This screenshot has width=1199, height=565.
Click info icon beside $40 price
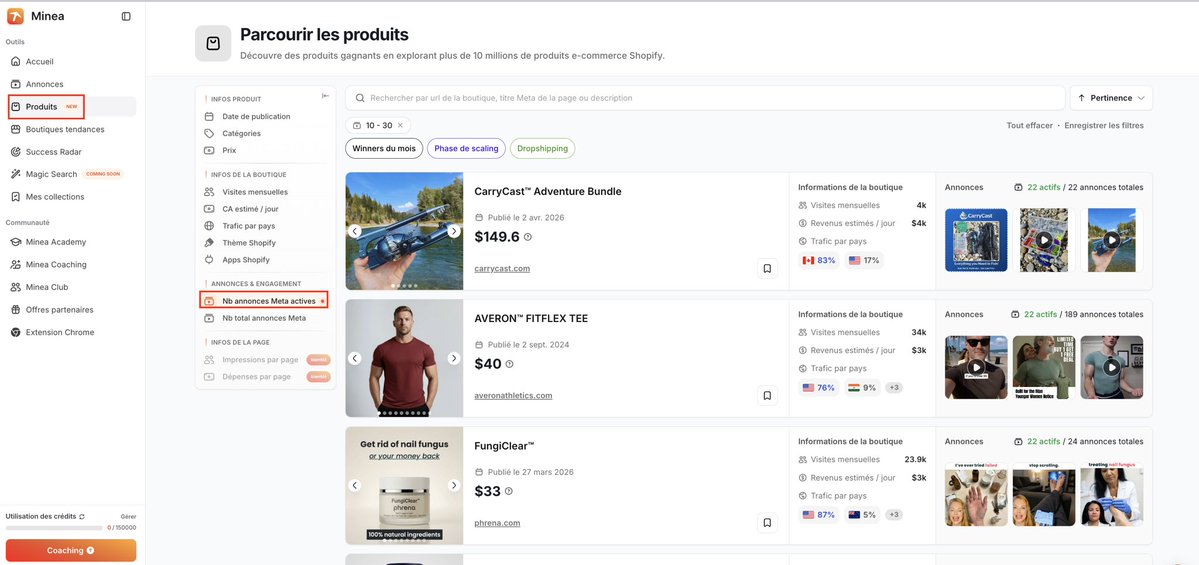[509, 364]
